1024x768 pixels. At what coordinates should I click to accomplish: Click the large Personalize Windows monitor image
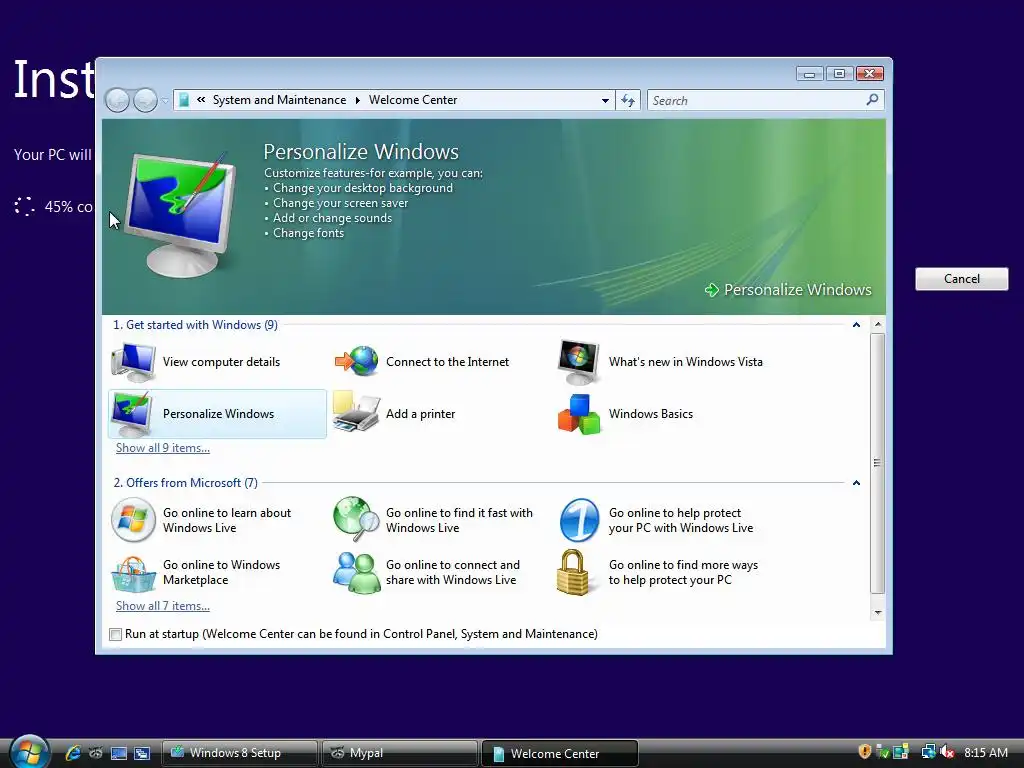click(x=180, y=214)
